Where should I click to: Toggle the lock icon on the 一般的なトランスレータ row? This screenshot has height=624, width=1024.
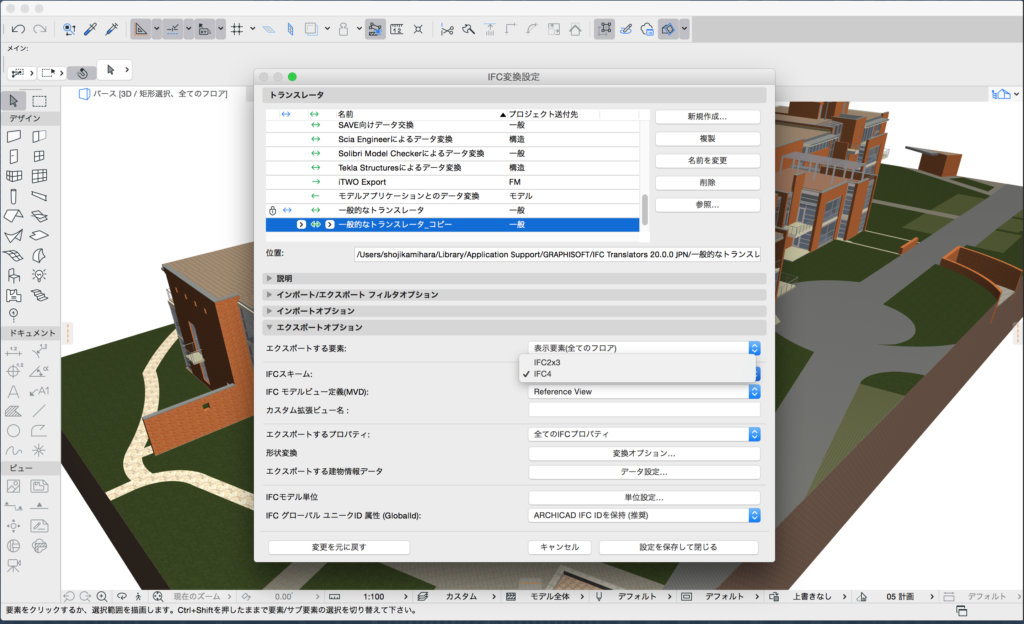click(x=272, y=210)
